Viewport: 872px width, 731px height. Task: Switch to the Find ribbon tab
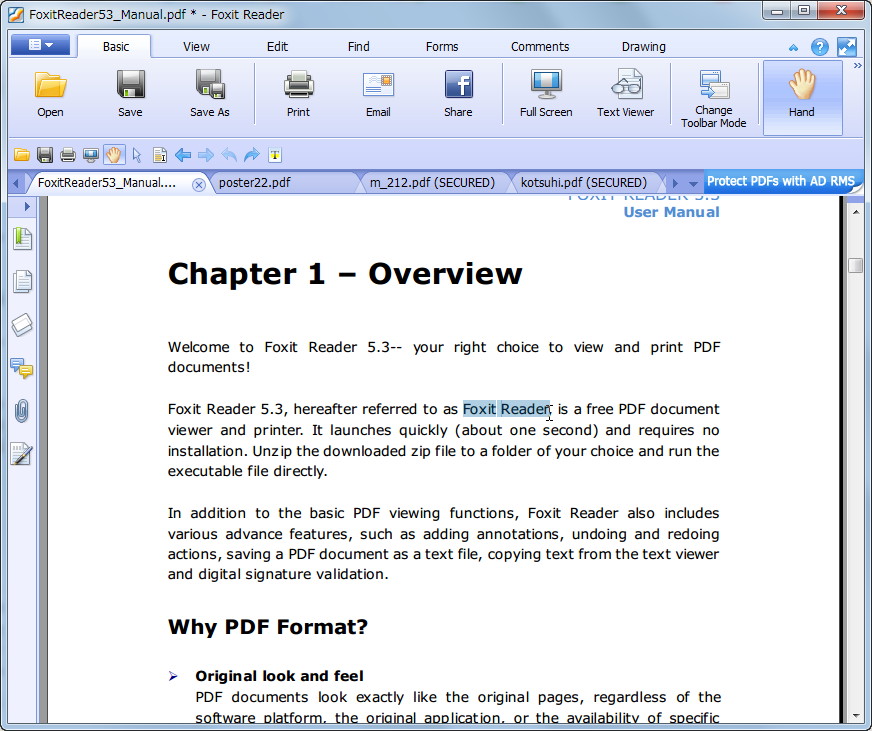(358, 47)
